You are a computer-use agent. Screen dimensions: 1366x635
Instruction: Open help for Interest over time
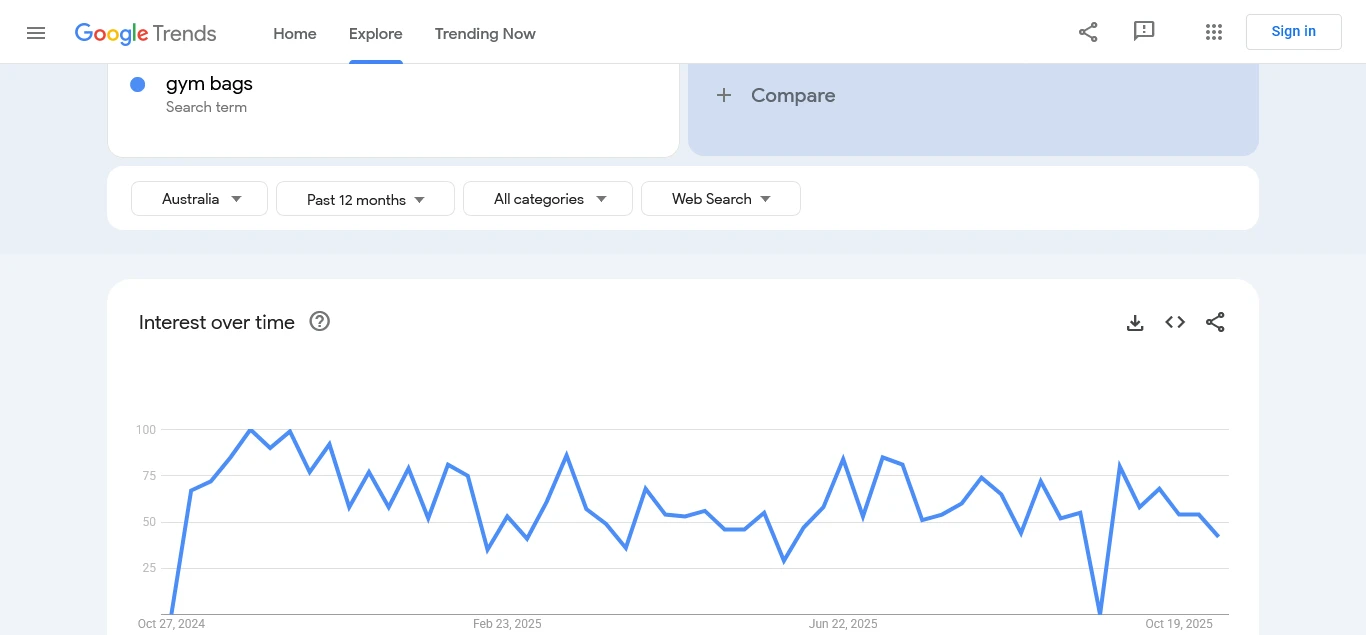click(x=320, y=322)
